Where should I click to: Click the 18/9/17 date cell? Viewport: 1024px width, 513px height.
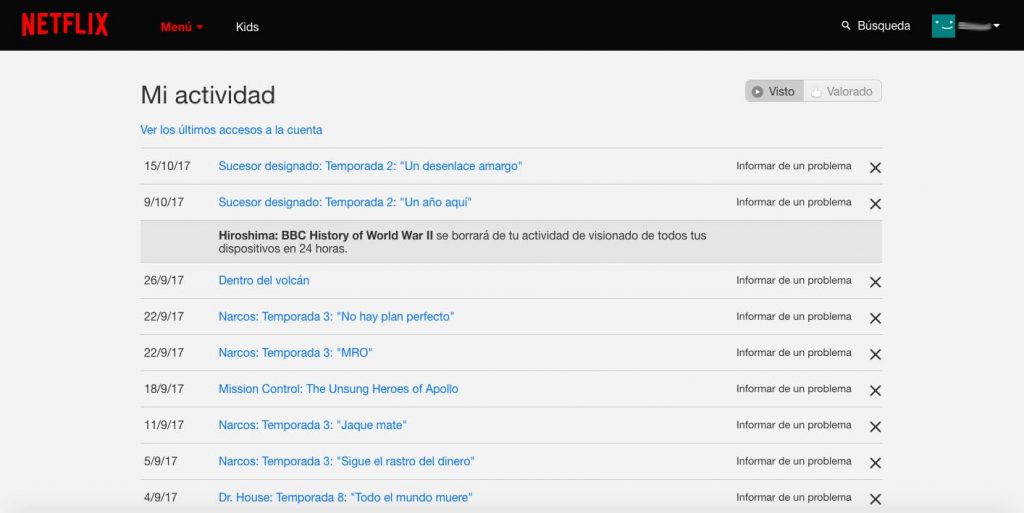pyautogui.click(x=164, y=389)
